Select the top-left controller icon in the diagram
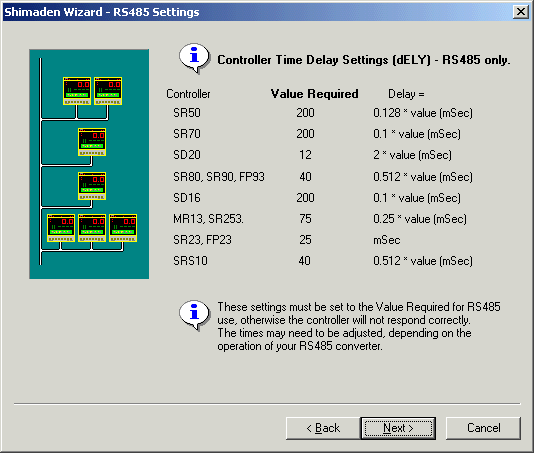534x453 pixels. [x=77, y=91]
